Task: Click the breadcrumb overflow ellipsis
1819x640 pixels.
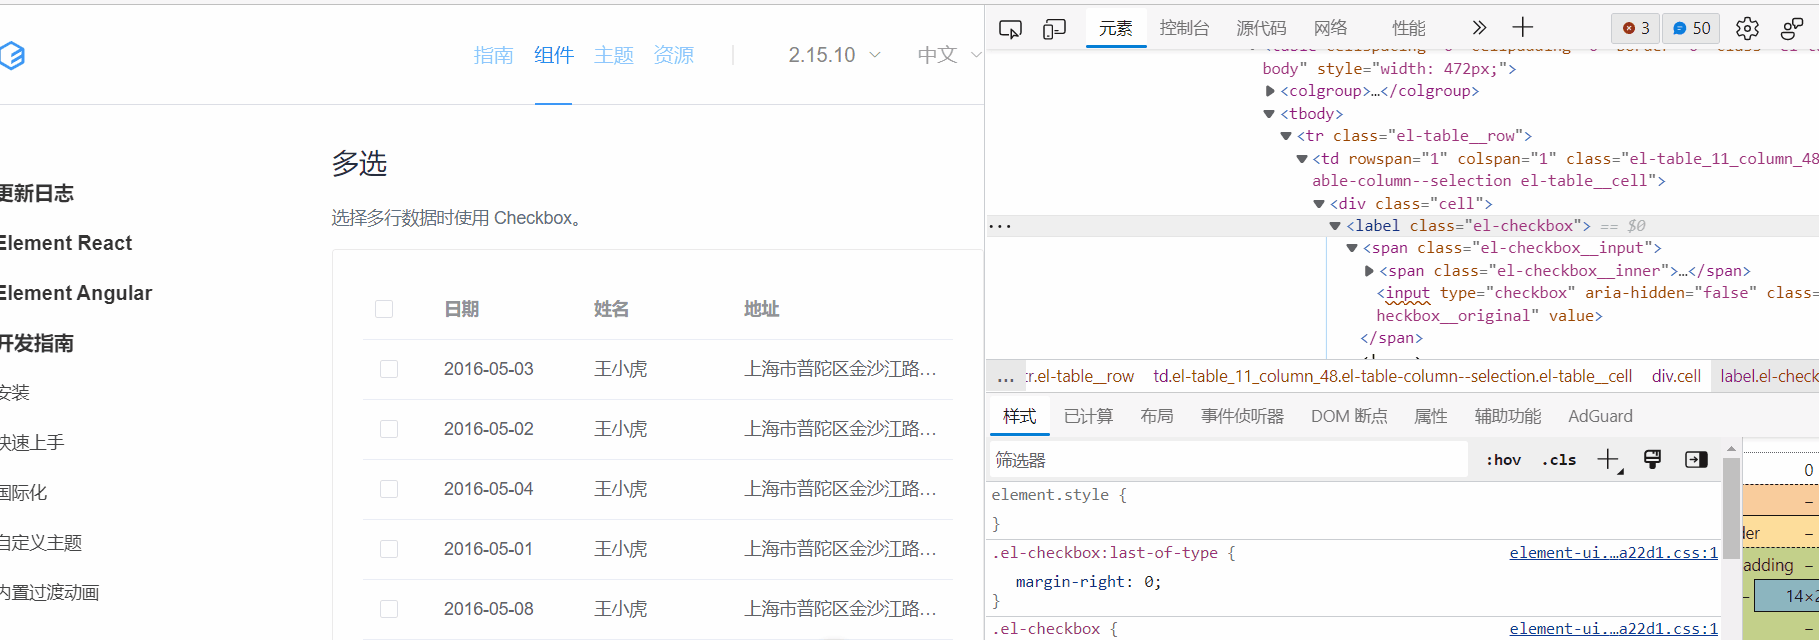Action: pos(1005,377)
